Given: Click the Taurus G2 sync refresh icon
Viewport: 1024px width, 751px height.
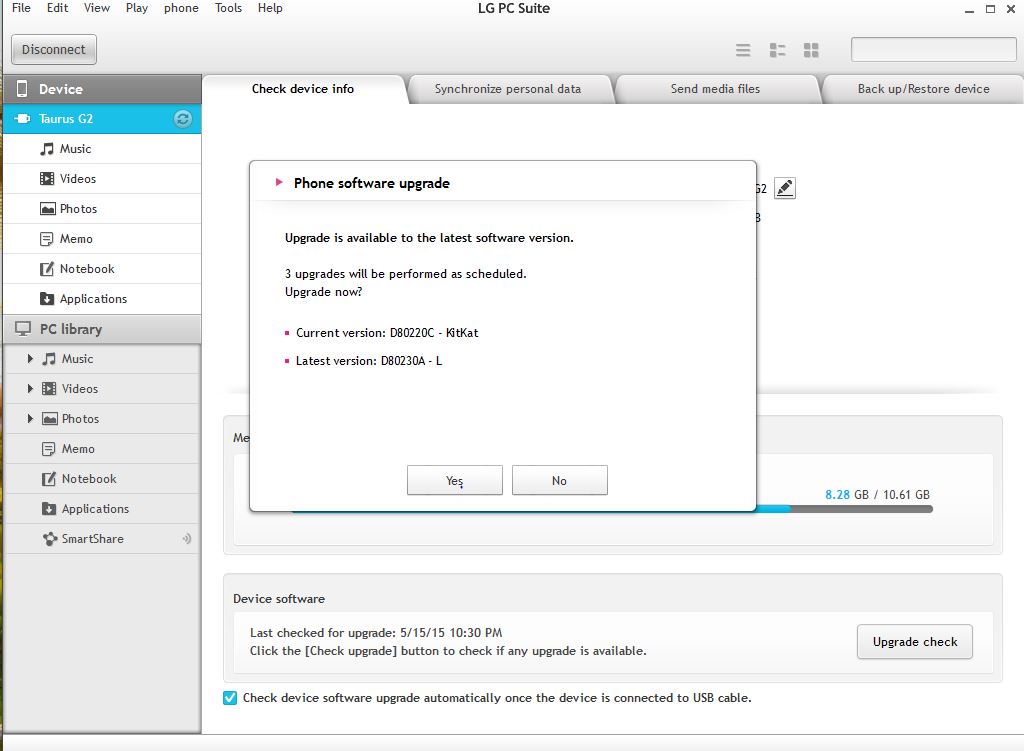Looking at the screenshot, I should coord(183,119).
